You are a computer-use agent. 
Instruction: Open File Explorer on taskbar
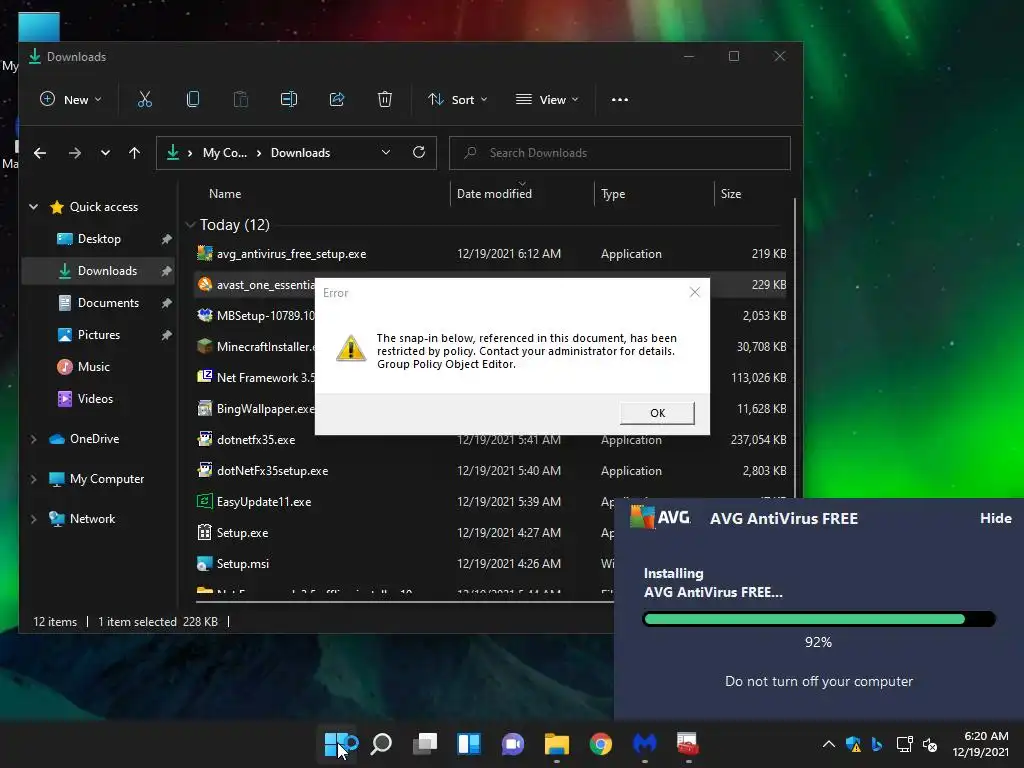click(556, 744)
